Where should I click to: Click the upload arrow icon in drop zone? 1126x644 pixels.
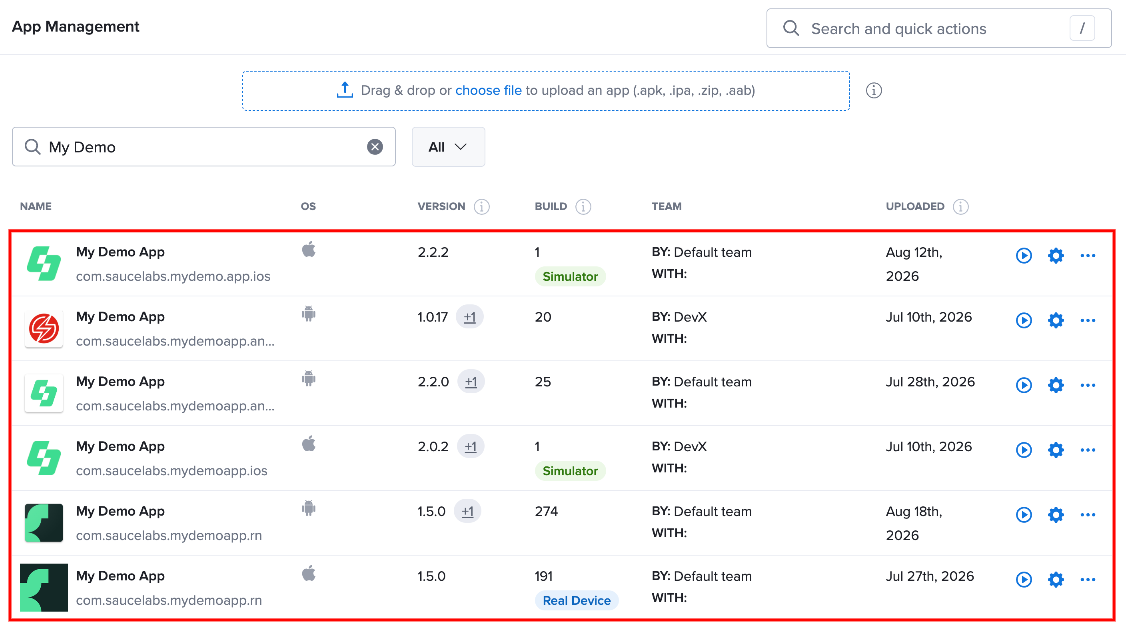pos(345,90)
